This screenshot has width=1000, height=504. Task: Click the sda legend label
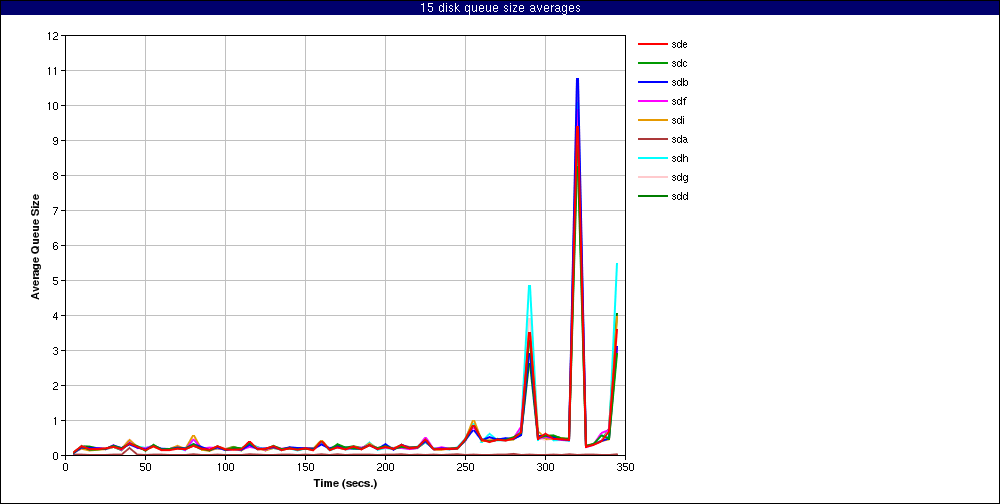(679, 139)
